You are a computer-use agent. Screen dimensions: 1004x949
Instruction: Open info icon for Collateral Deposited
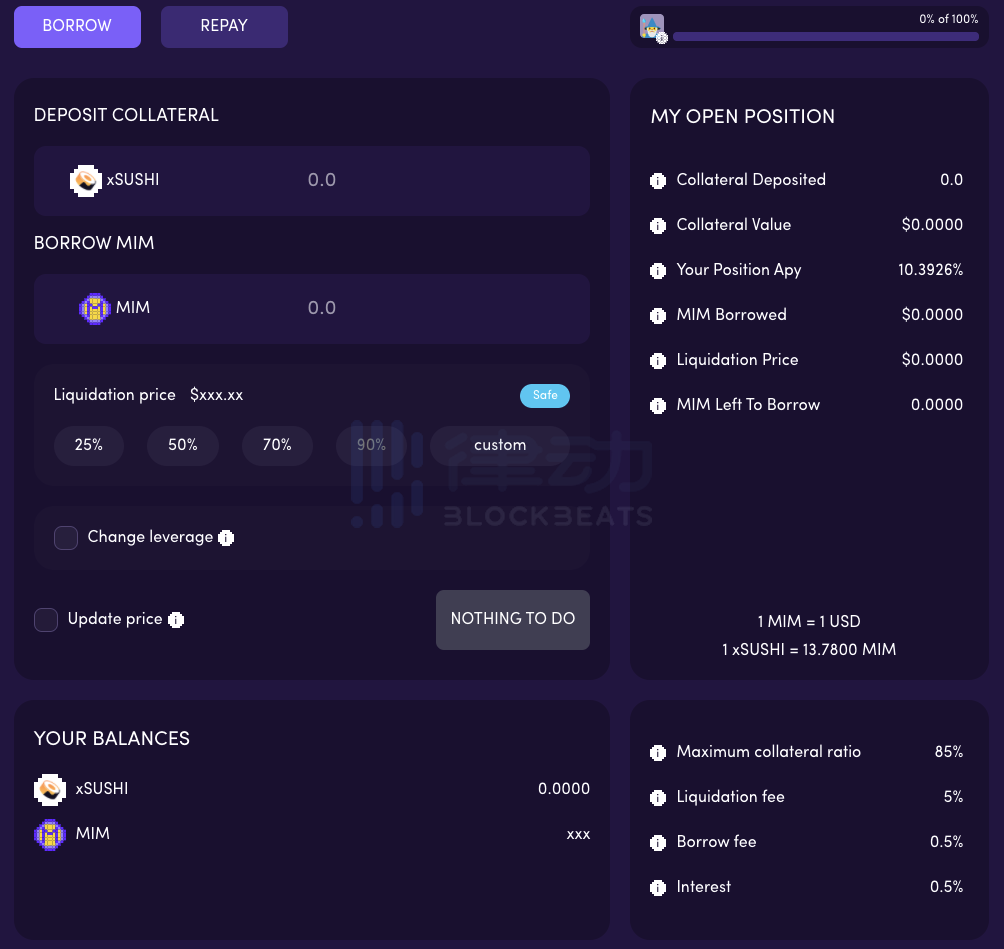coord(658,181)
